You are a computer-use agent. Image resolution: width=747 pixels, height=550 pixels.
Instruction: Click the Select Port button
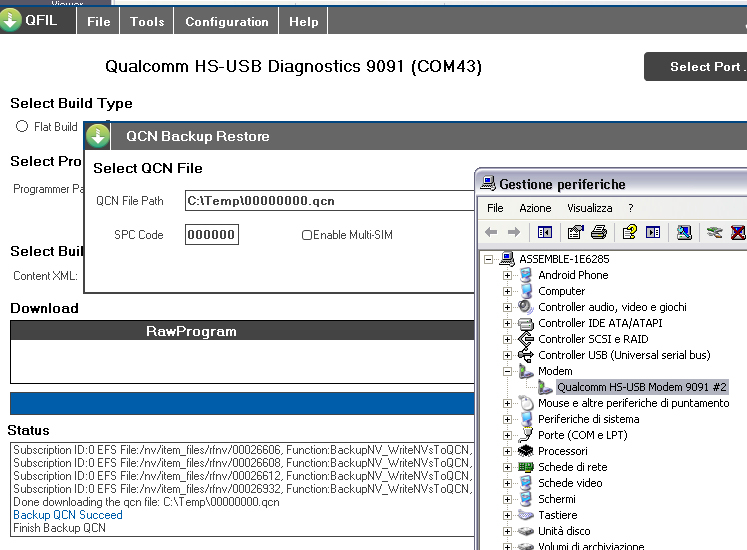point(696,67)
